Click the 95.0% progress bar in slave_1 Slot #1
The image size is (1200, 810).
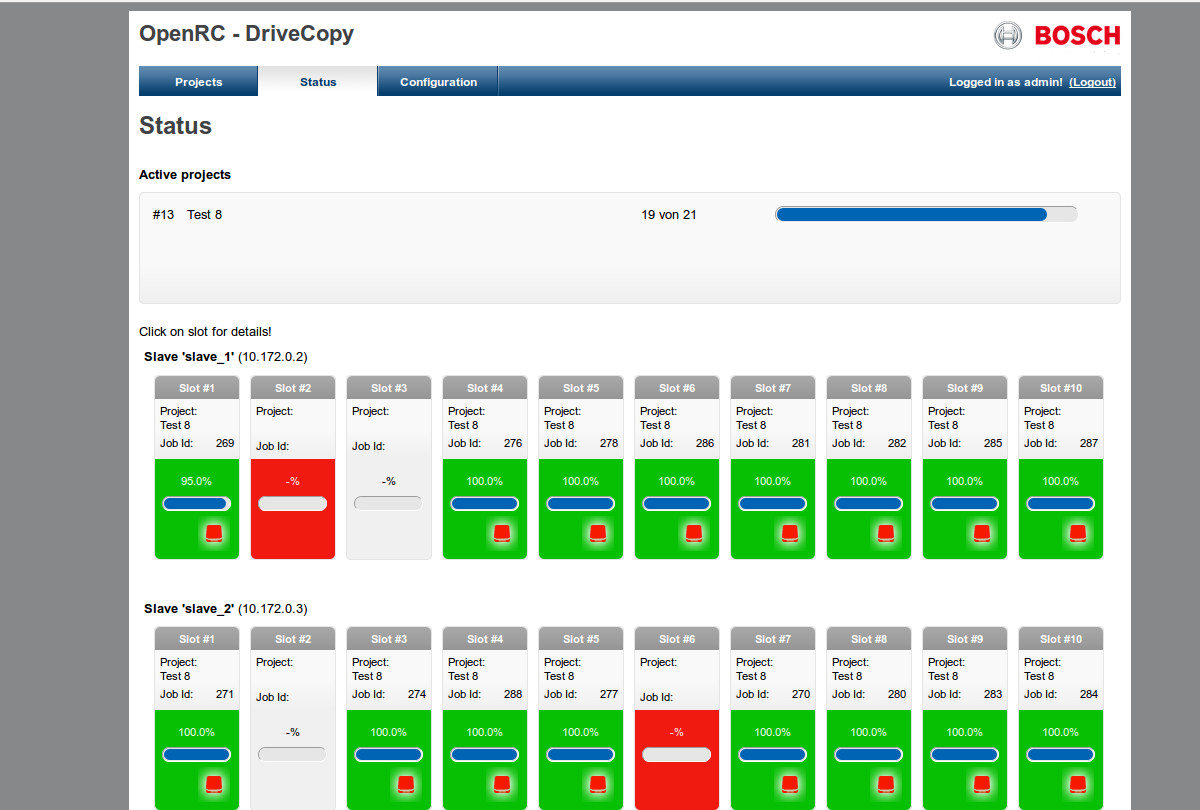[197, 504]
